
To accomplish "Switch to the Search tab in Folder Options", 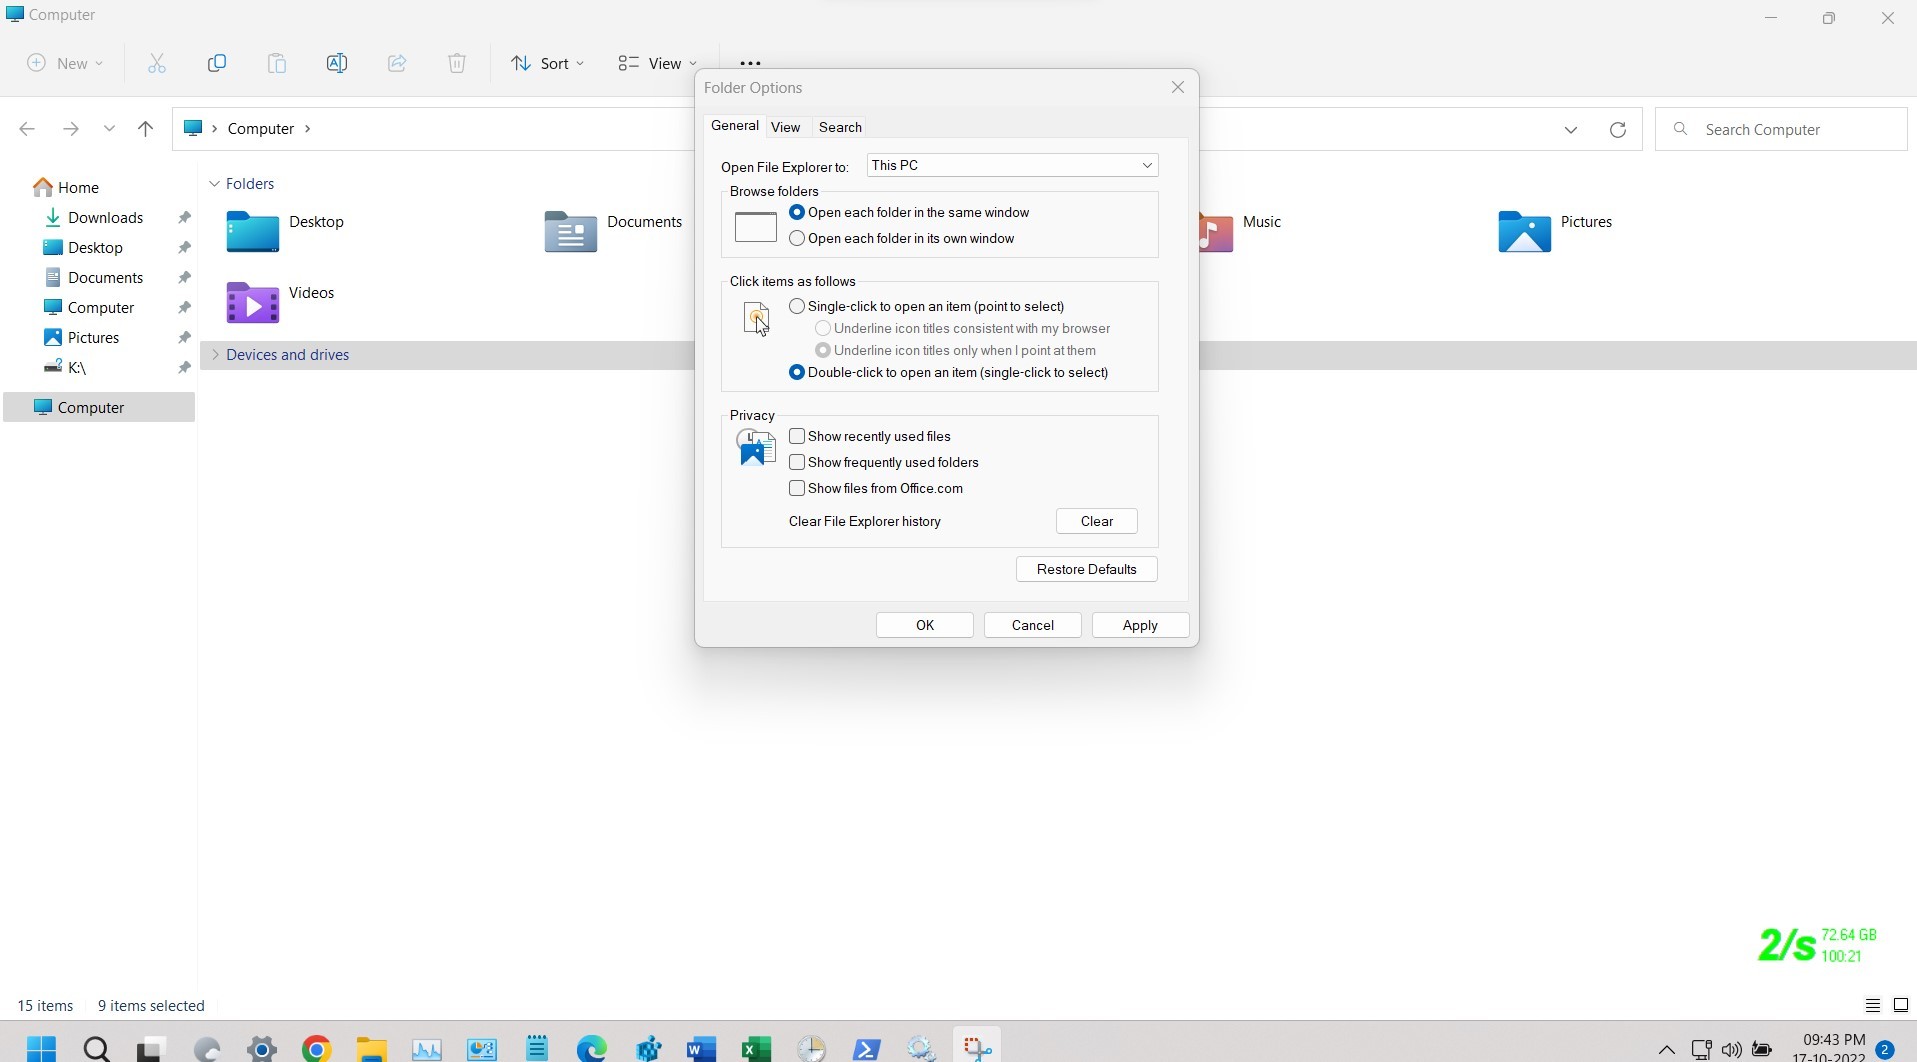I will pos(840,127).
